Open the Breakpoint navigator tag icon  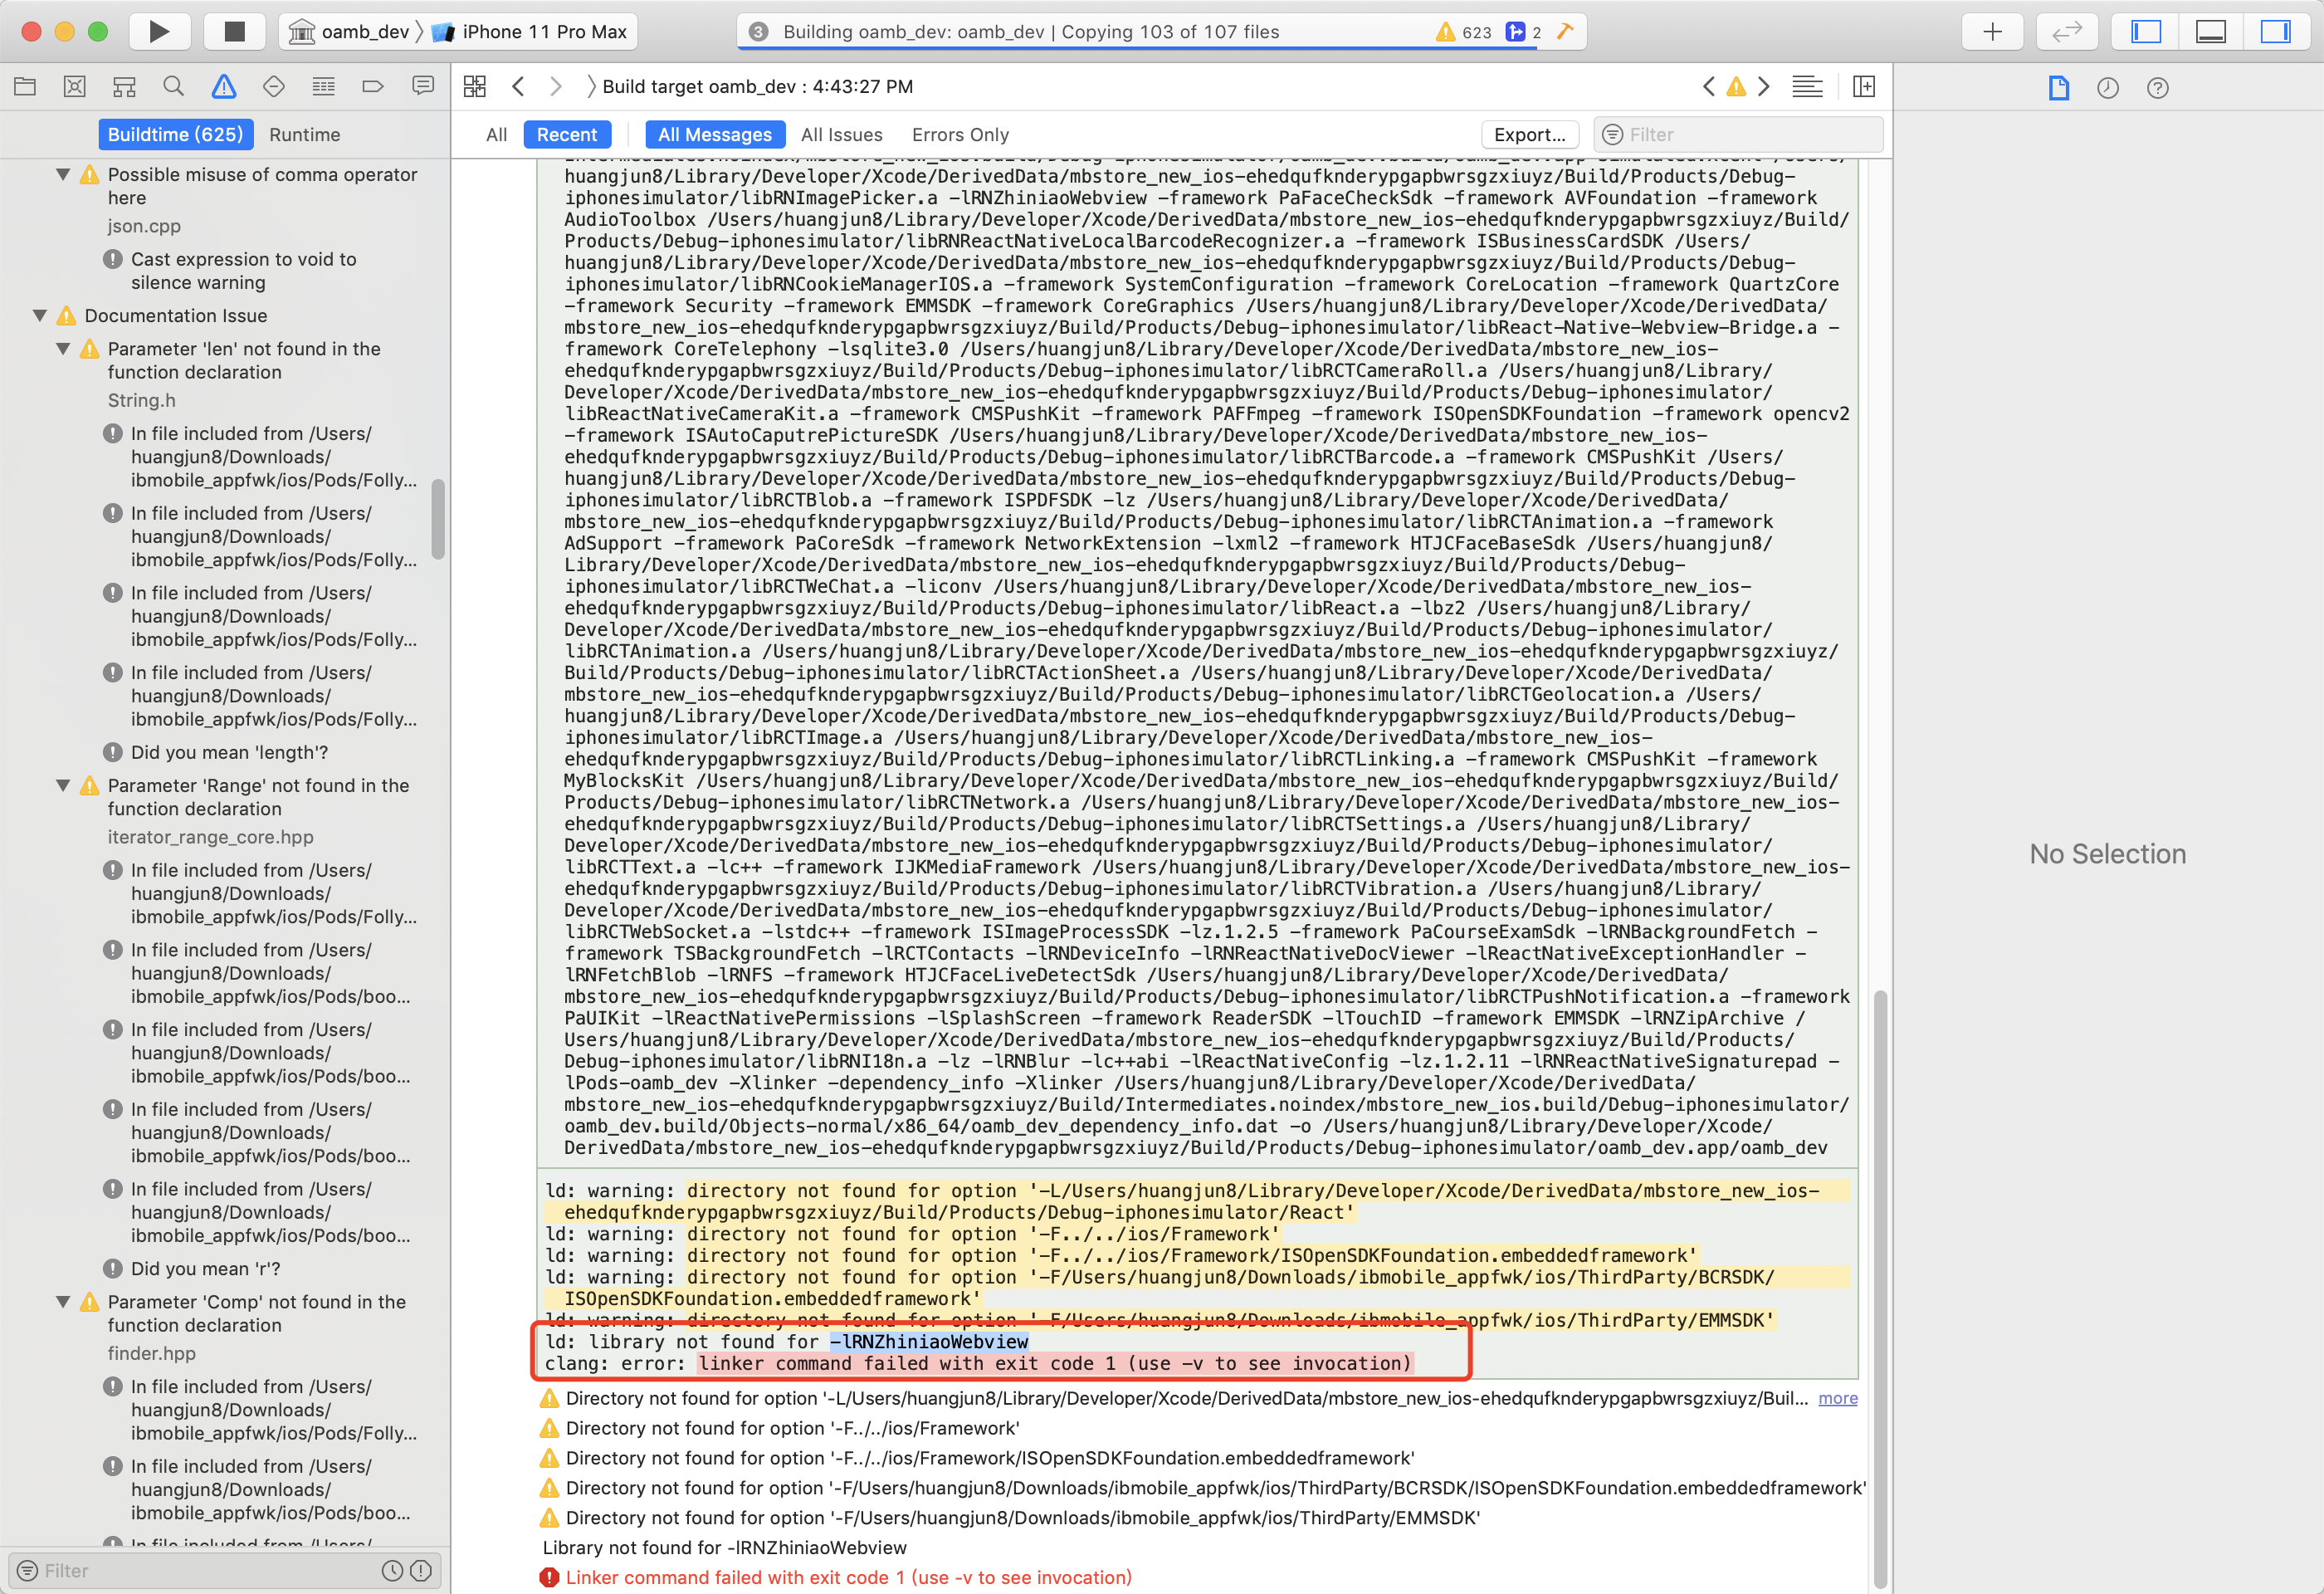coord(372,86)
